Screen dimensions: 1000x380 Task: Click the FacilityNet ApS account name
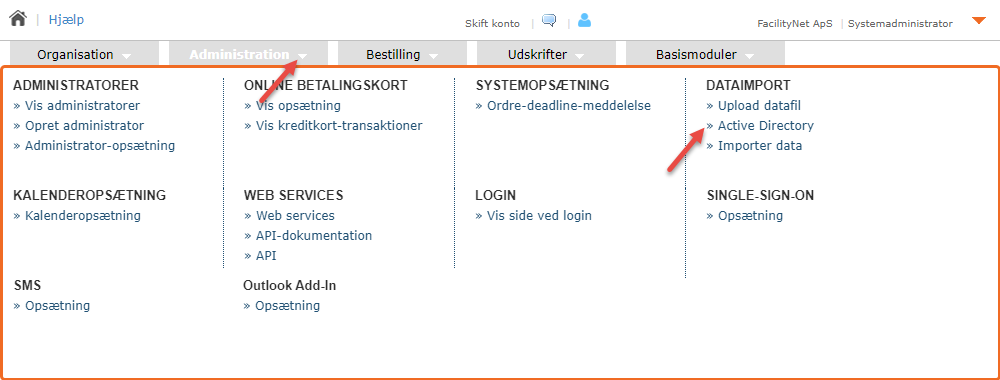[x=795, y=24]
